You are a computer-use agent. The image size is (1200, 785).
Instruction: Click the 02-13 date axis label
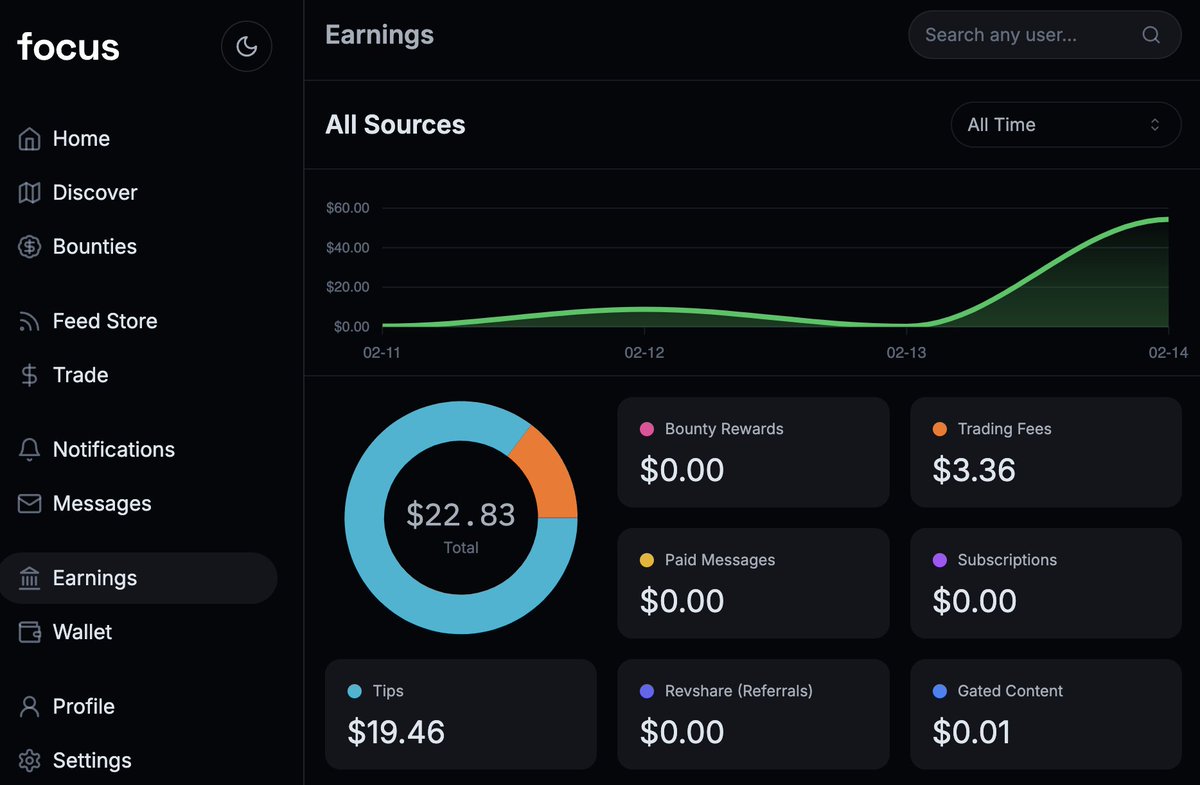pos(907,353)
